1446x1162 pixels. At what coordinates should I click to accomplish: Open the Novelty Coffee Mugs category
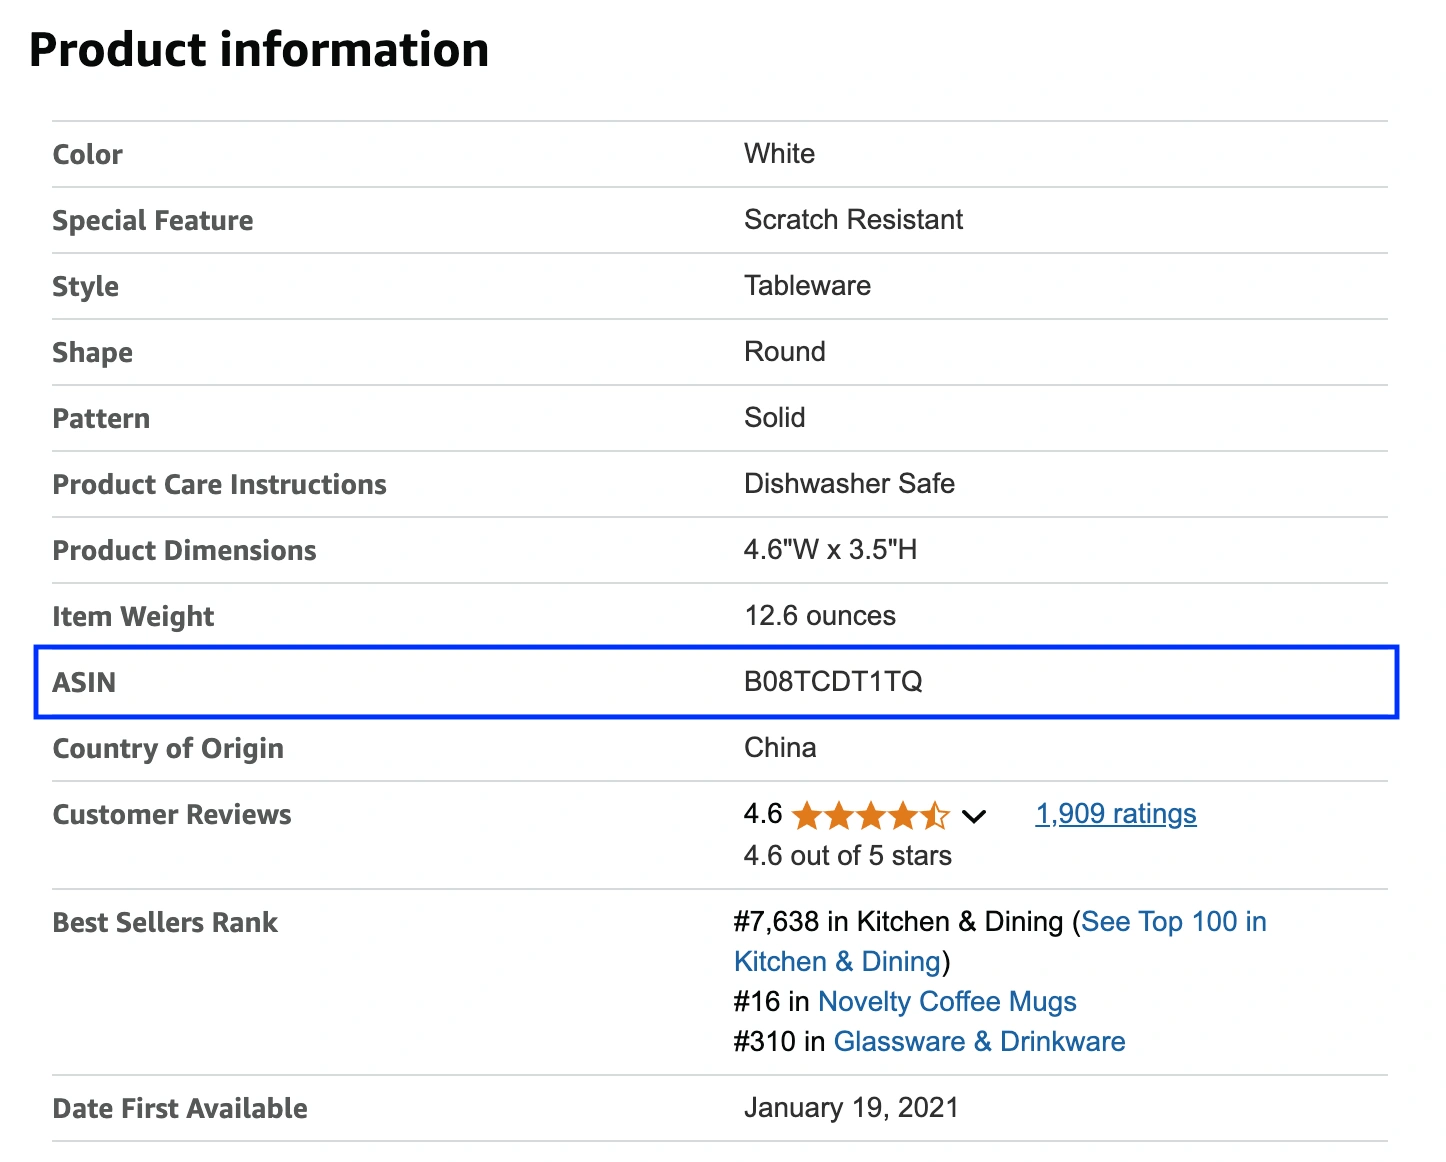click(x=947, y=1001)
